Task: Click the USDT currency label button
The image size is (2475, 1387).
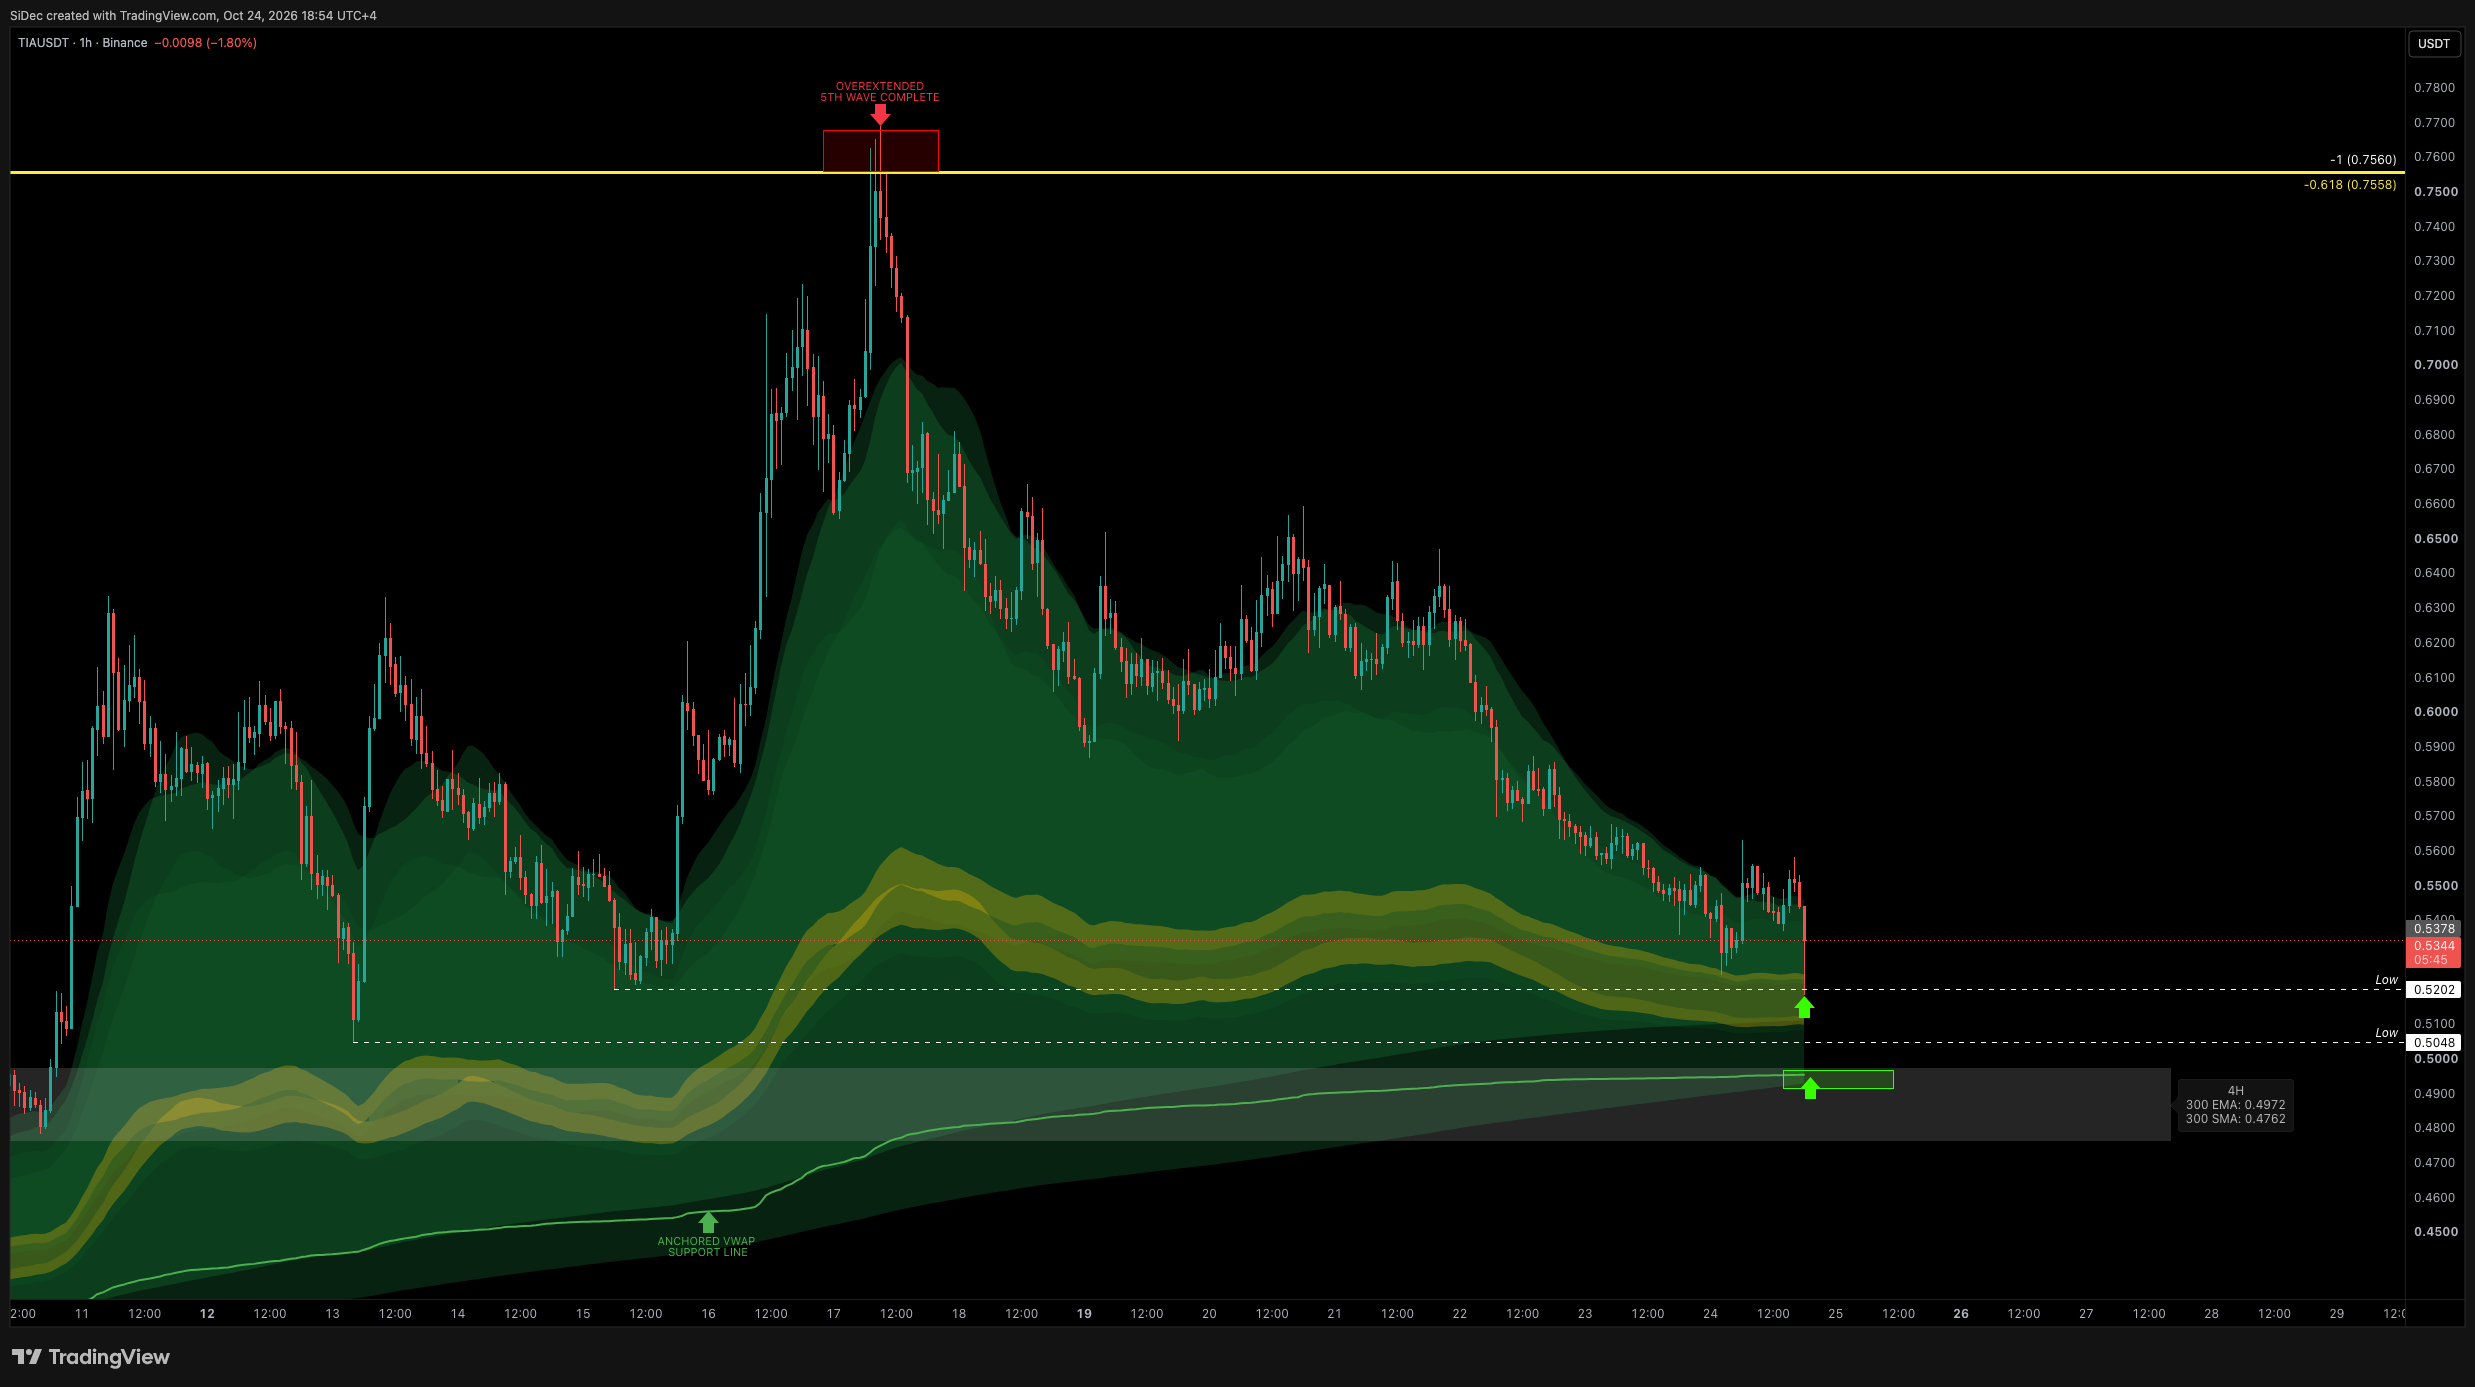Action: [2433, 44]
